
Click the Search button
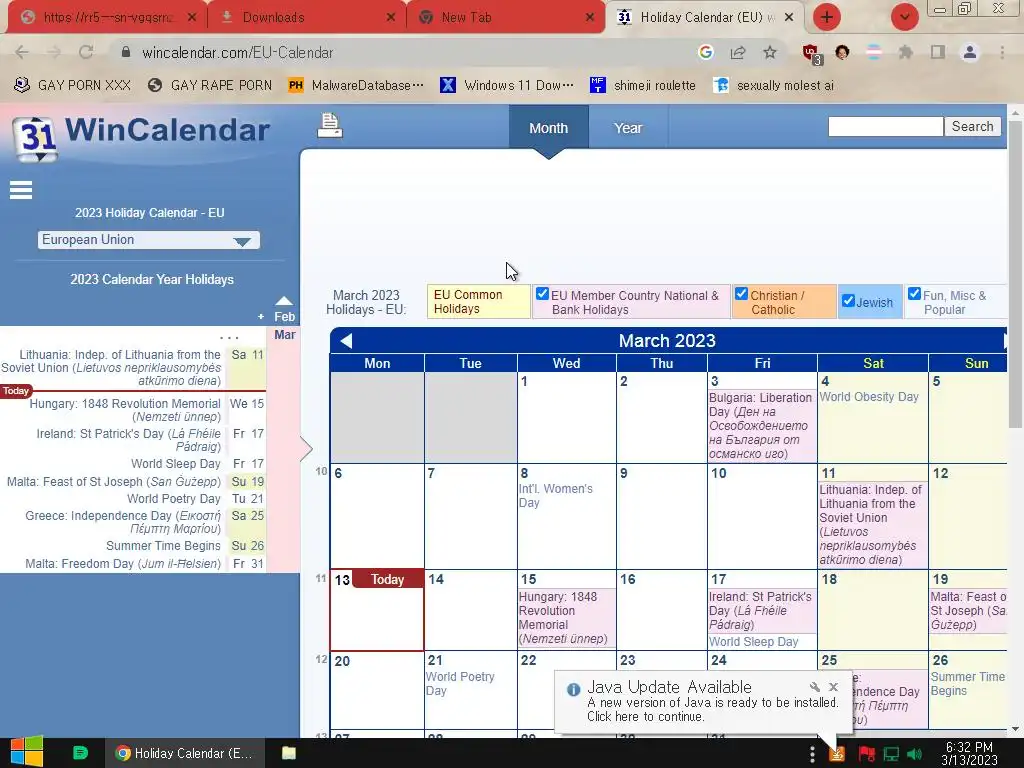click(x=972, y=126)
